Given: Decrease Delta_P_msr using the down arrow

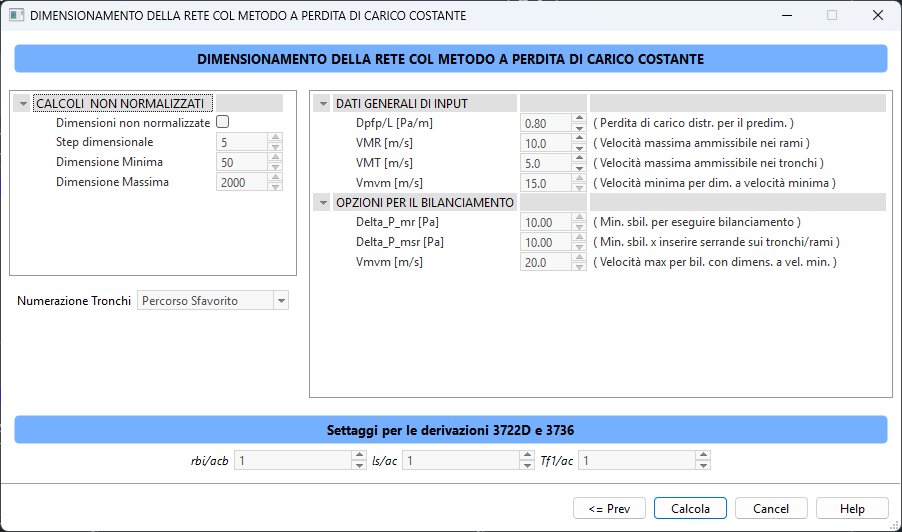Looking at the screenshot, I should pyautogui.click(x=578, y=247).
